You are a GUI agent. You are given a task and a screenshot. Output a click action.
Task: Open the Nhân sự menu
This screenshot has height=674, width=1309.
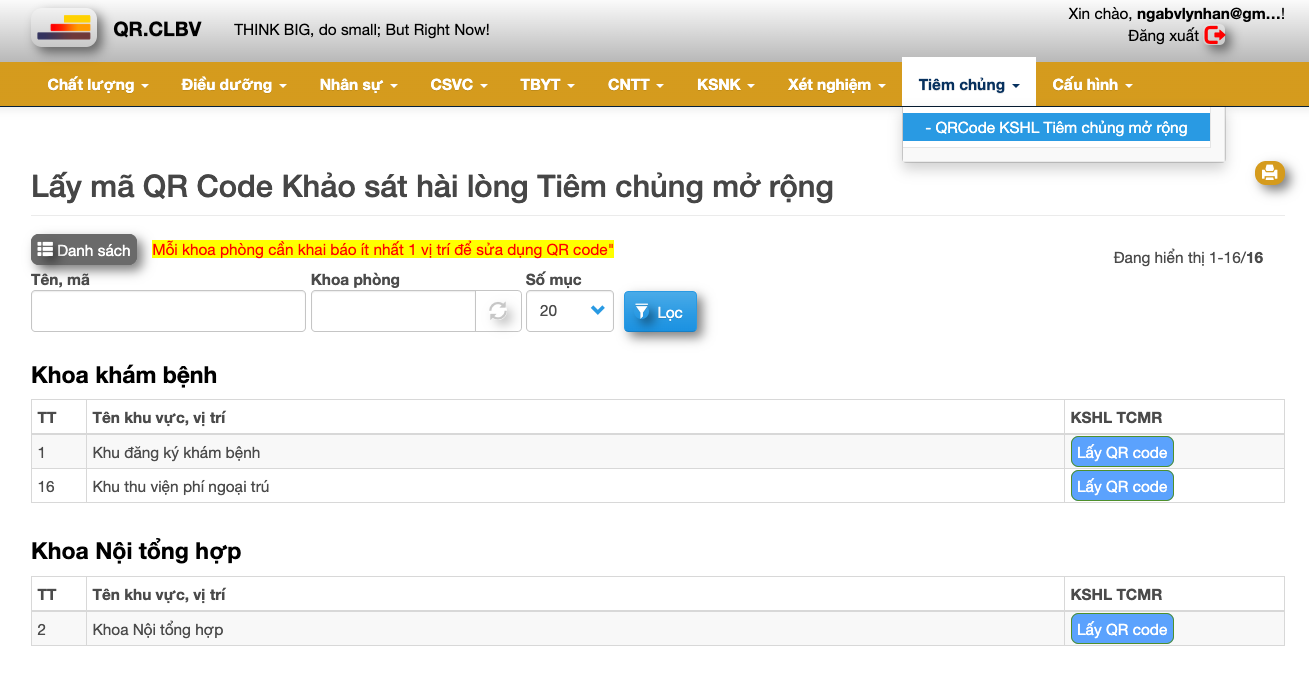(x=358, y=85)
